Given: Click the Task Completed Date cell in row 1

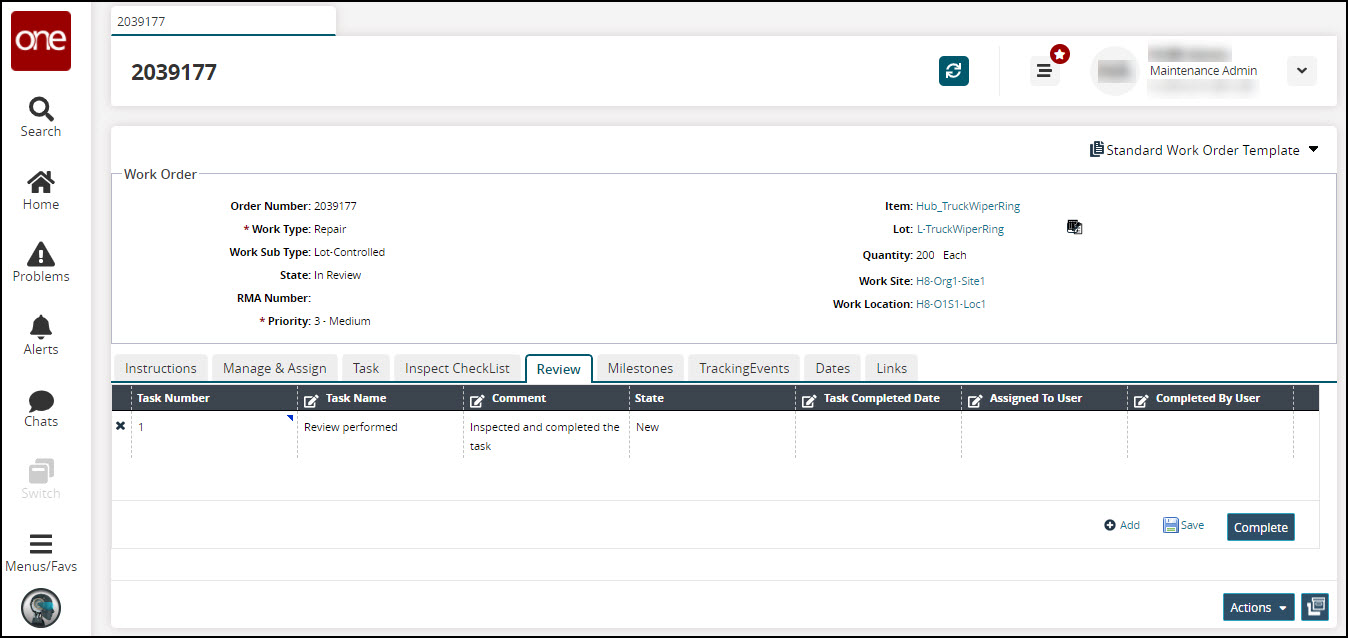Looking at the screenshot, I should (878, 435).
